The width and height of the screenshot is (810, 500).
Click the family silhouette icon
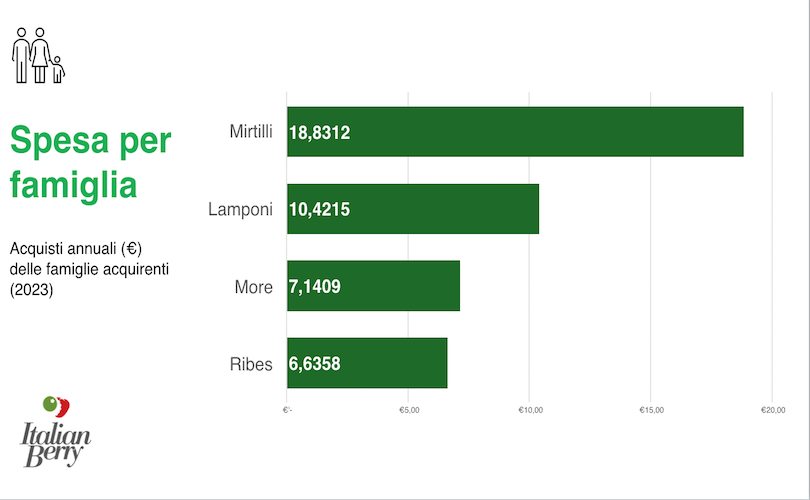38,55
